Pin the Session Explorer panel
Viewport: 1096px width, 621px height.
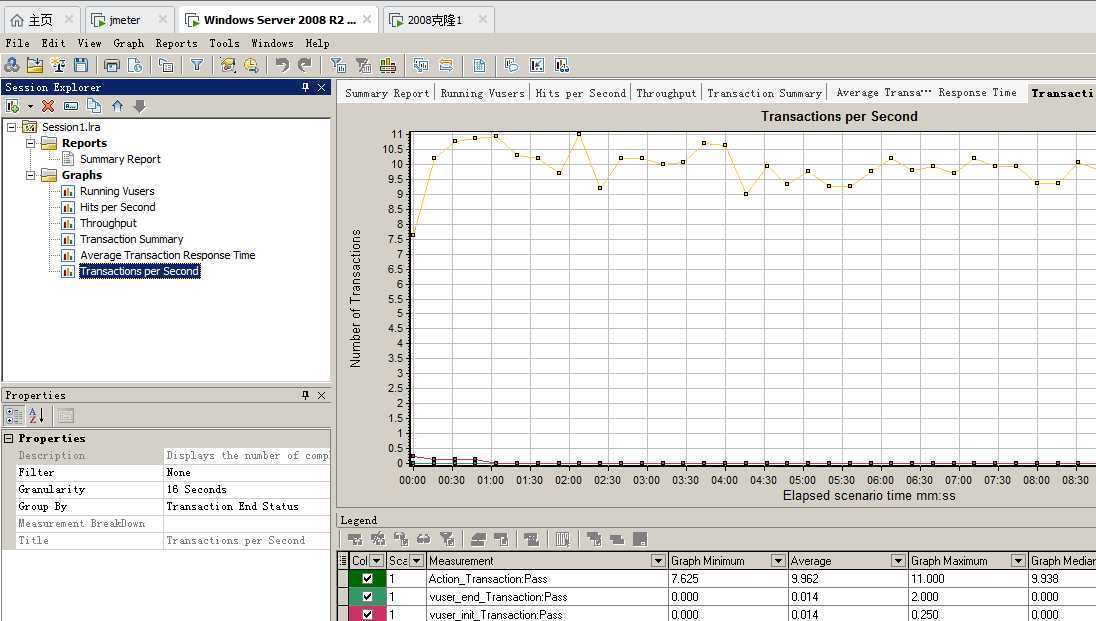[x=305, y=87]
